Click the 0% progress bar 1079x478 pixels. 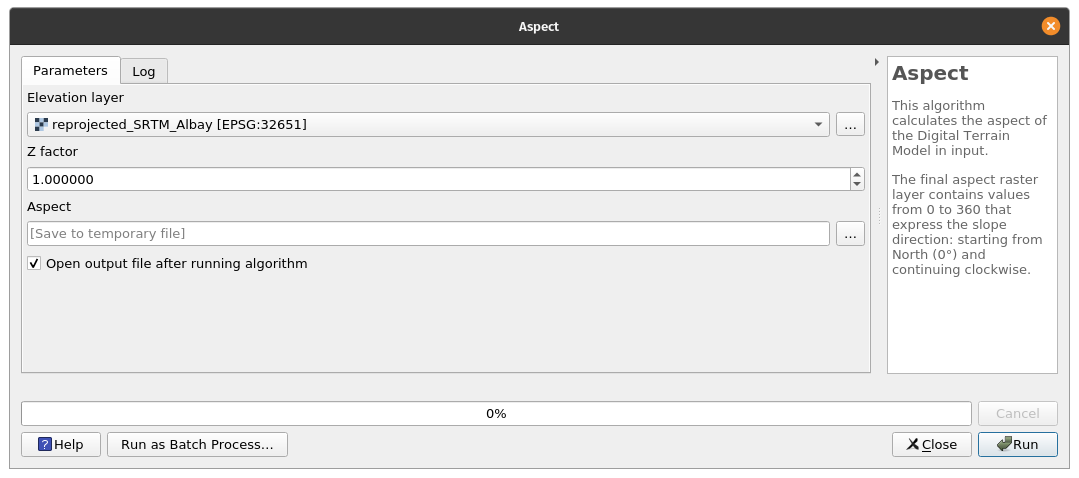(496, 413)
